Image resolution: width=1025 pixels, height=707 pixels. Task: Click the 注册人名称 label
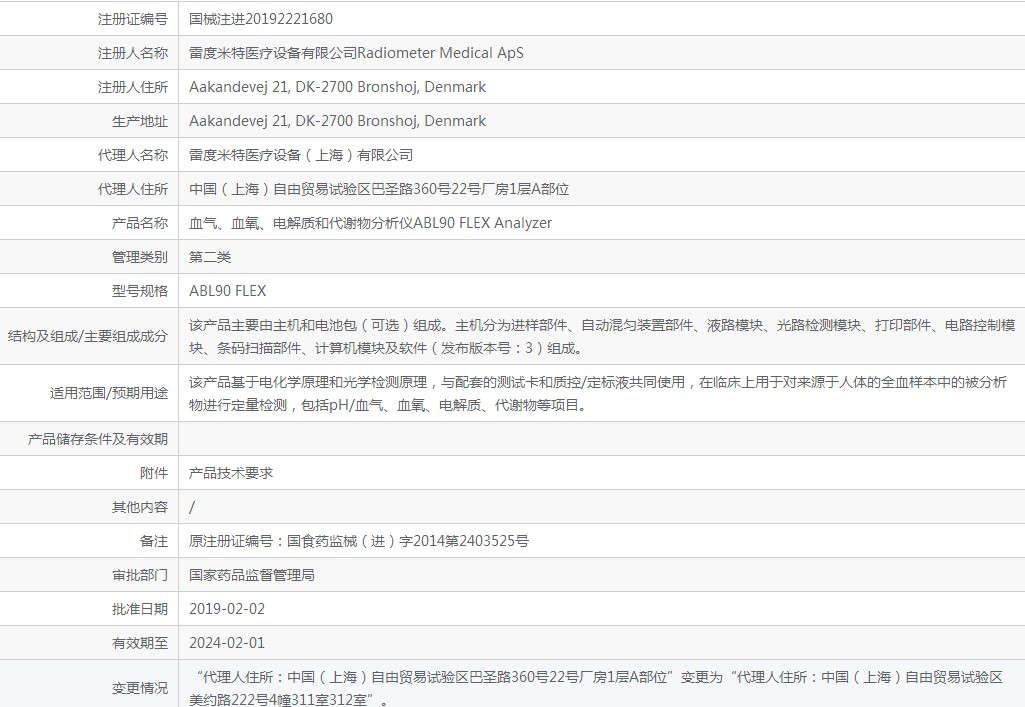point(133,53)
